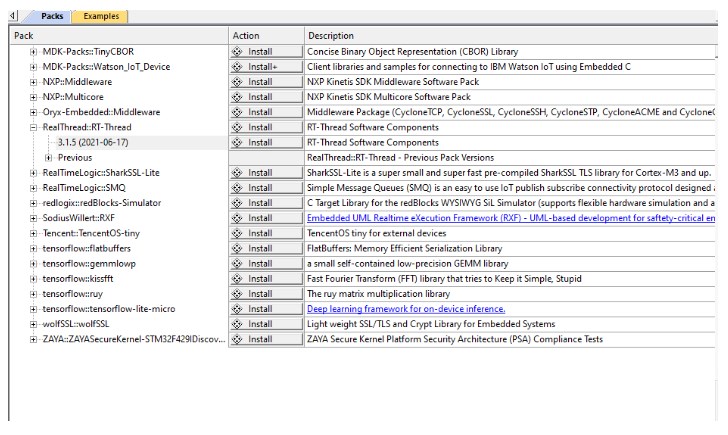
Task: Select 'TencentOS tiny for external devices' text
Action: 377,233
